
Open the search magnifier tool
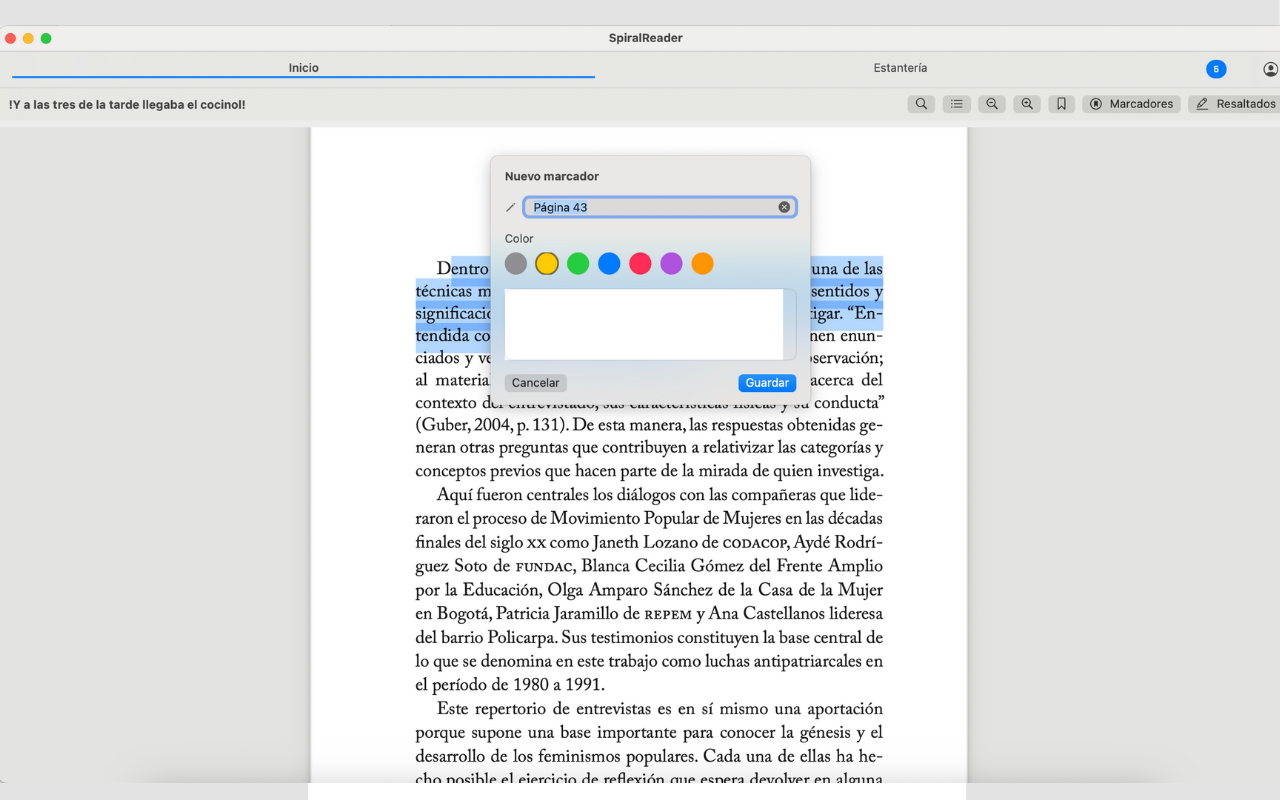click(x=921, y=104)
